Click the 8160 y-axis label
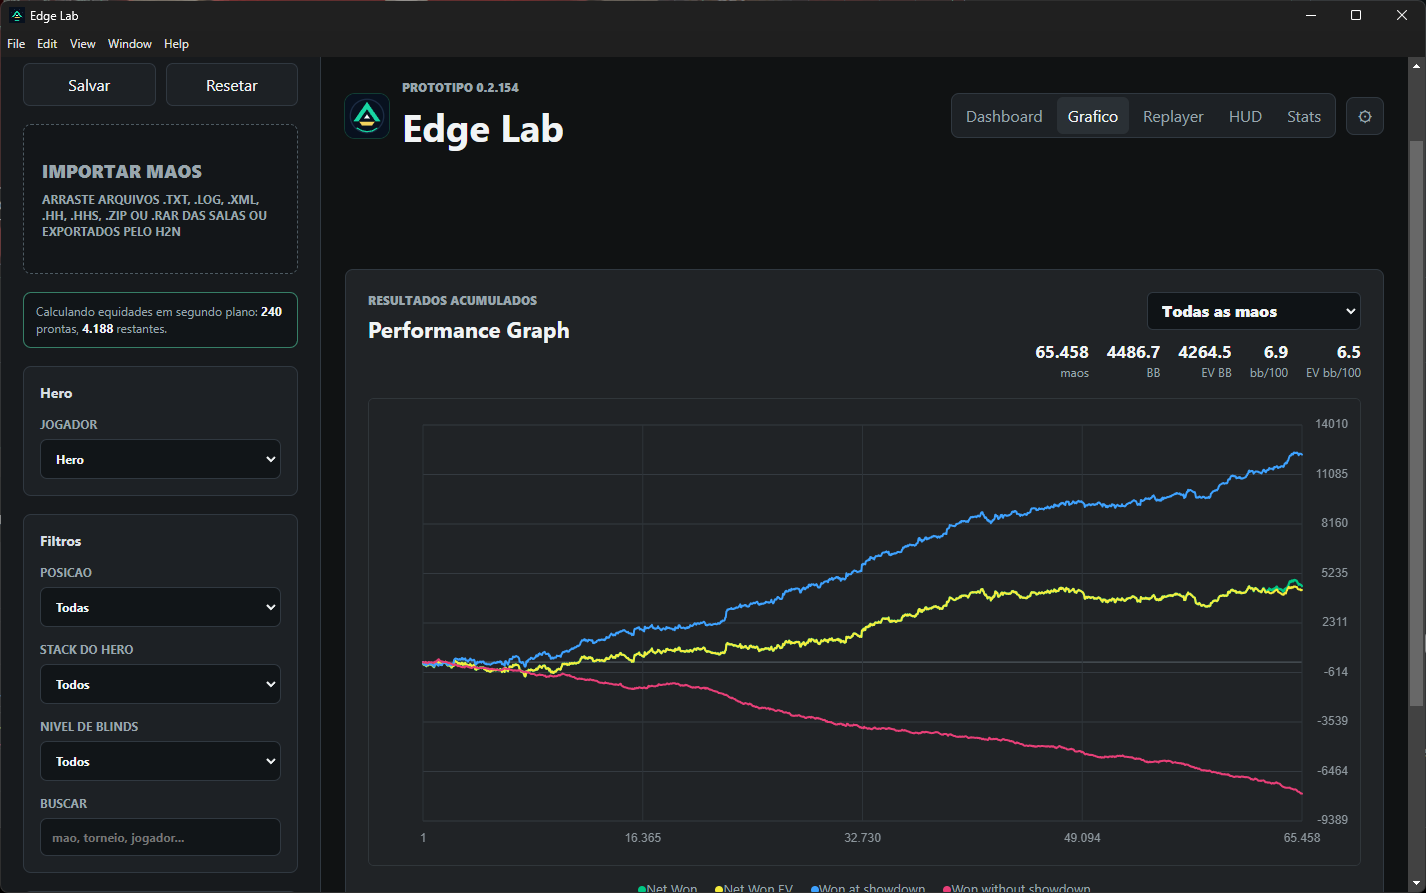This screenshot has width=1426, height=893. point(1332,523)
